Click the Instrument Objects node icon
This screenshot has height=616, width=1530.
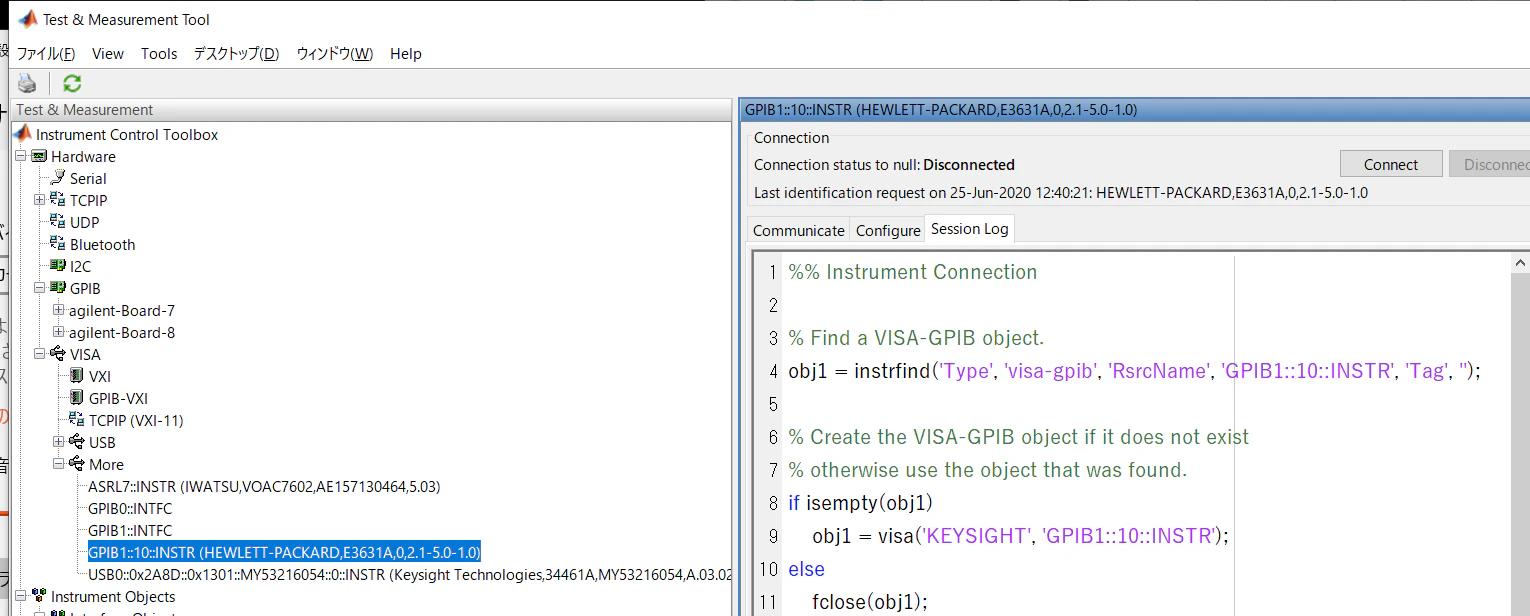39,596
